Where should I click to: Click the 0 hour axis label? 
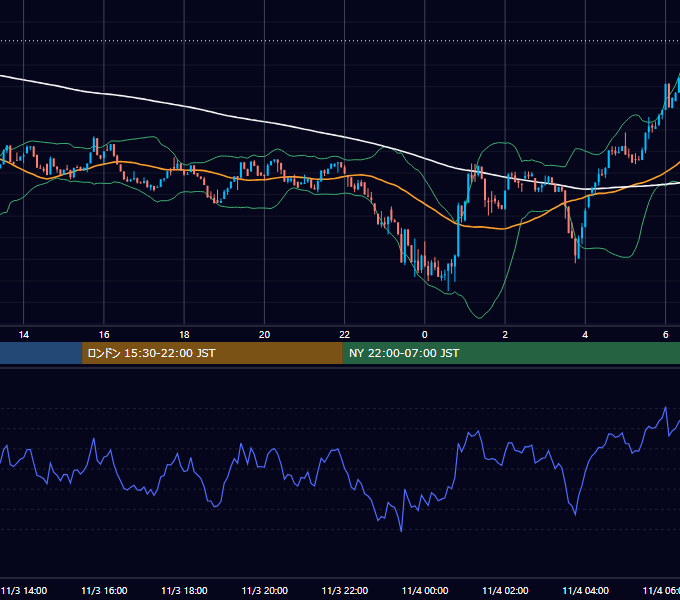pos(425,335)
